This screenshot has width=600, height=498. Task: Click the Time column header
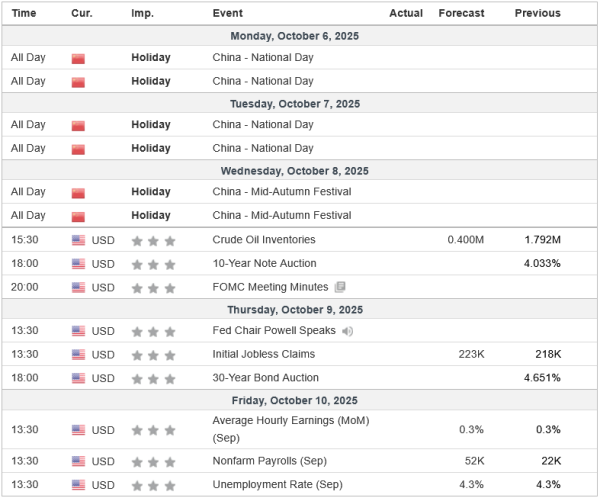(24, 13)
